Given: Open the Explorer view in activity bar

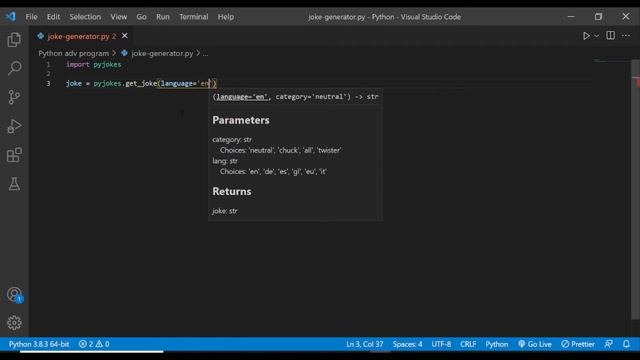Looking at the screenshot, I should tap(14, 40).
